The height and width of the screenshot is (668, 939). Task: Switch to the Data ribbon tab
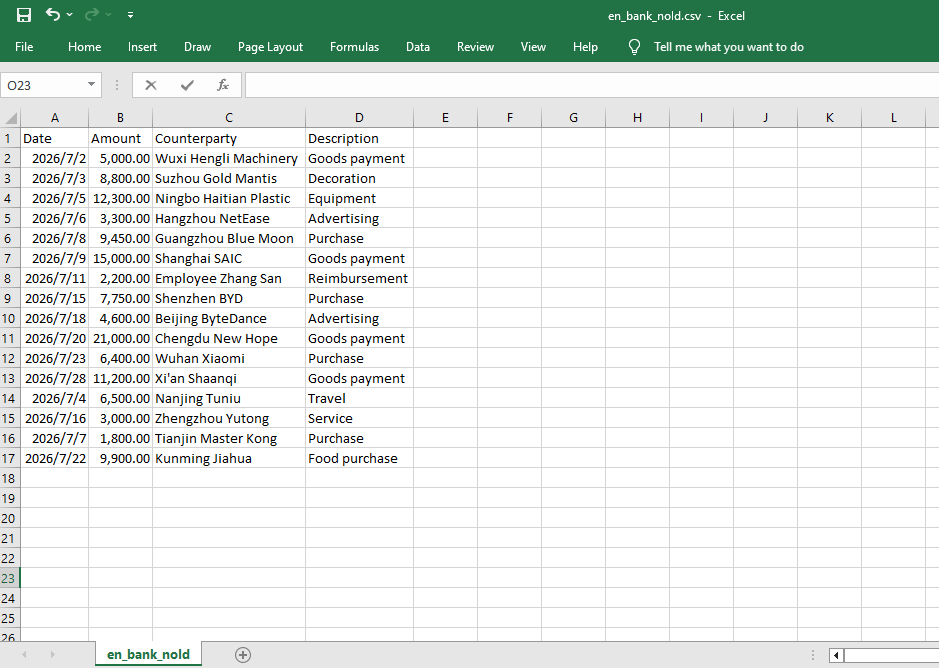tap(417, 47)
